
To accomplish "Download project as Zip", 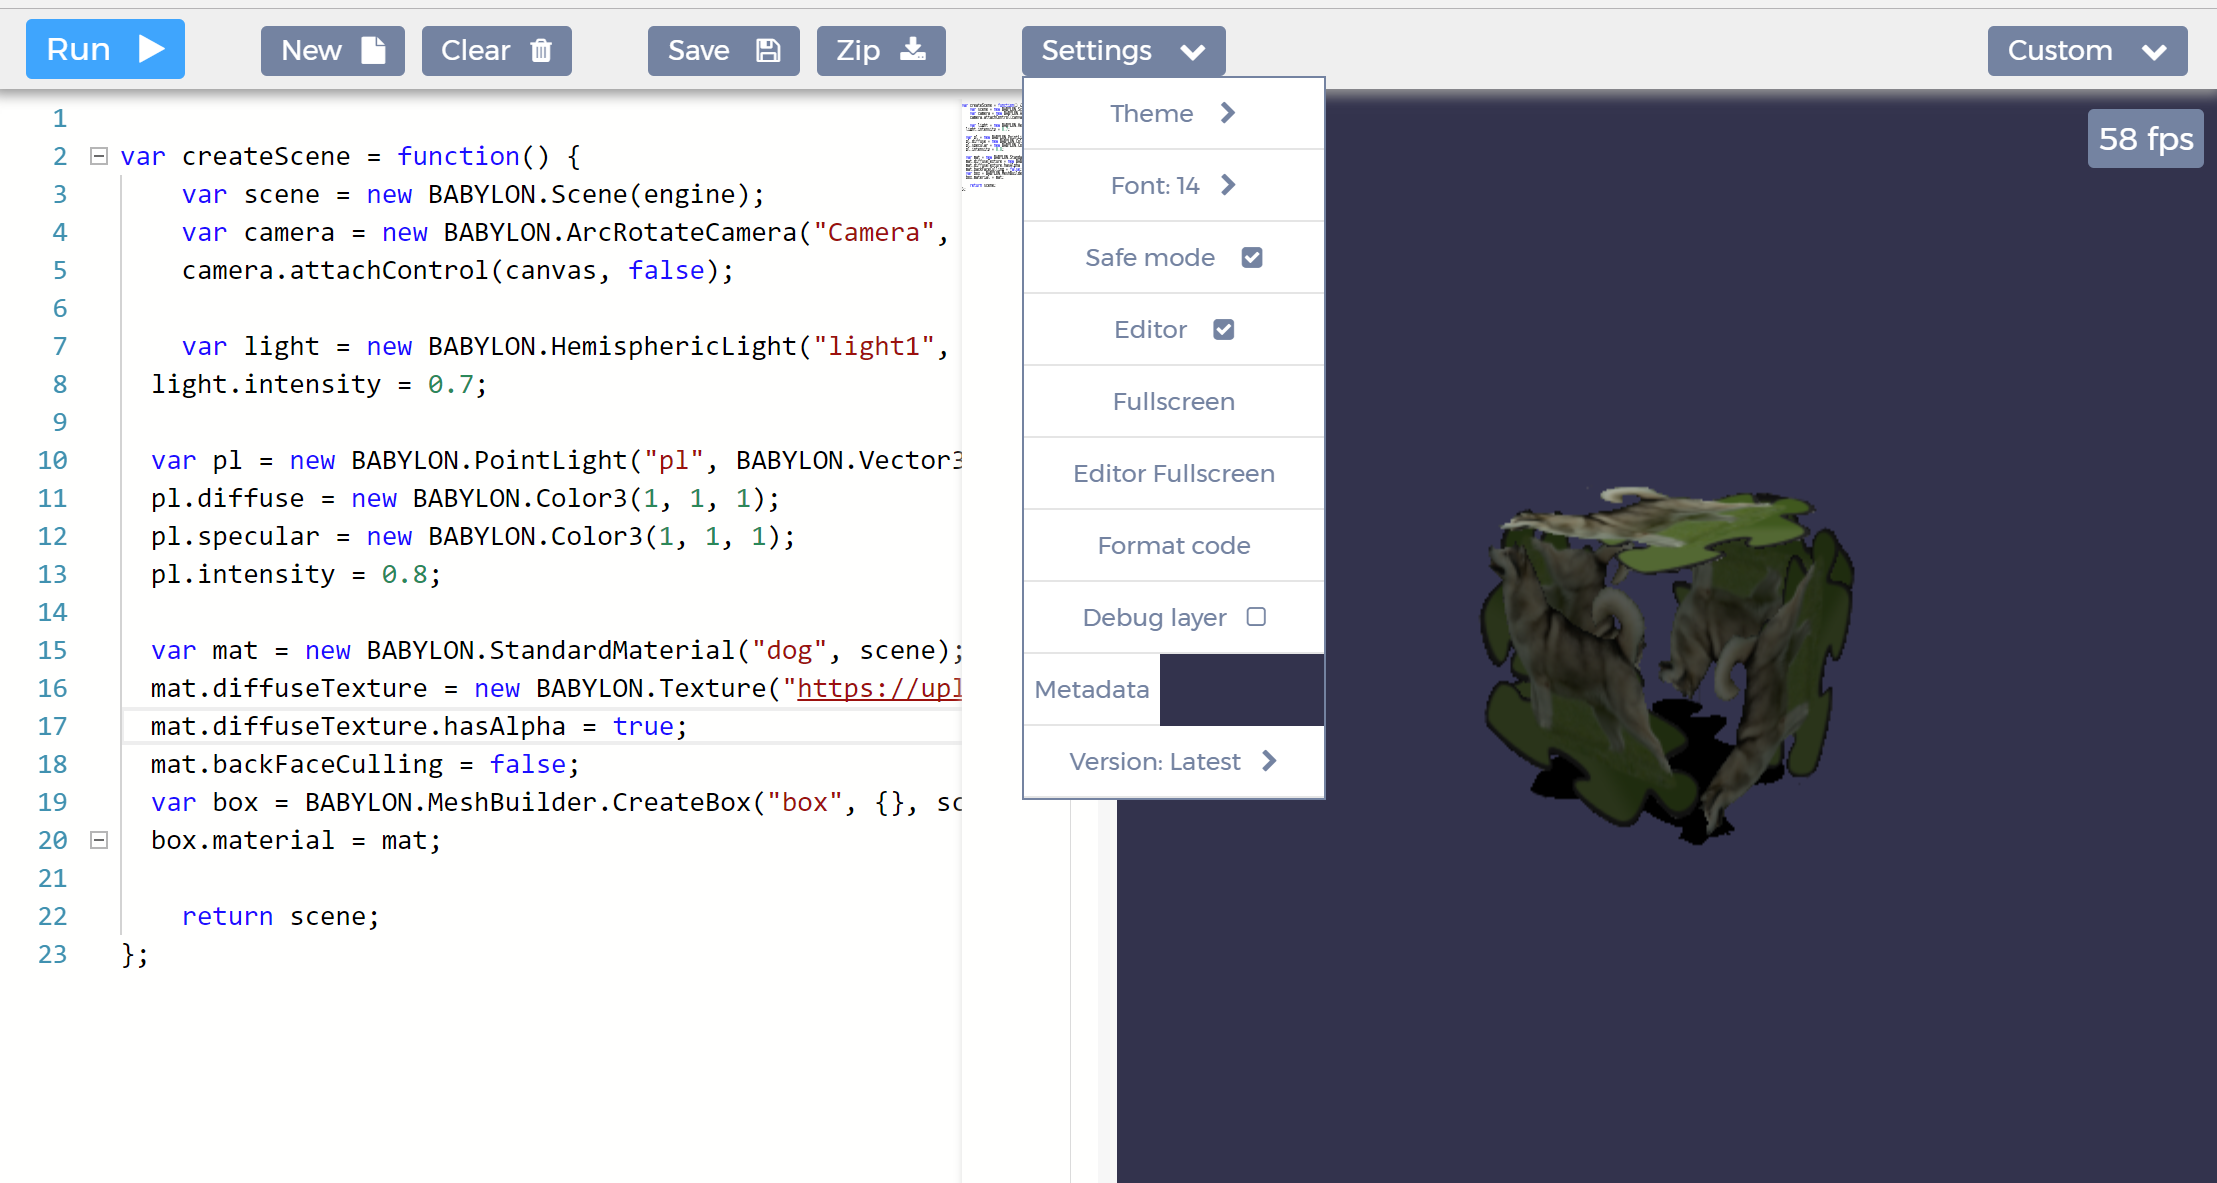I will [881, 51].
